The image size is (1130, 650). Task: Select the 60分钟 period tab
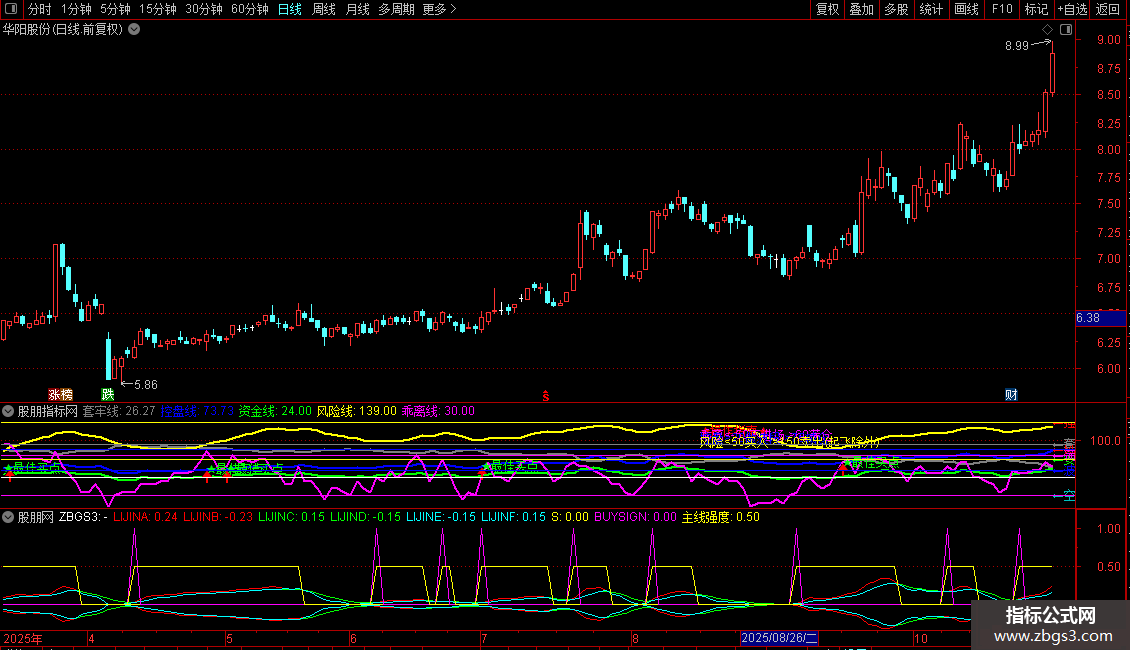point(249,10)
